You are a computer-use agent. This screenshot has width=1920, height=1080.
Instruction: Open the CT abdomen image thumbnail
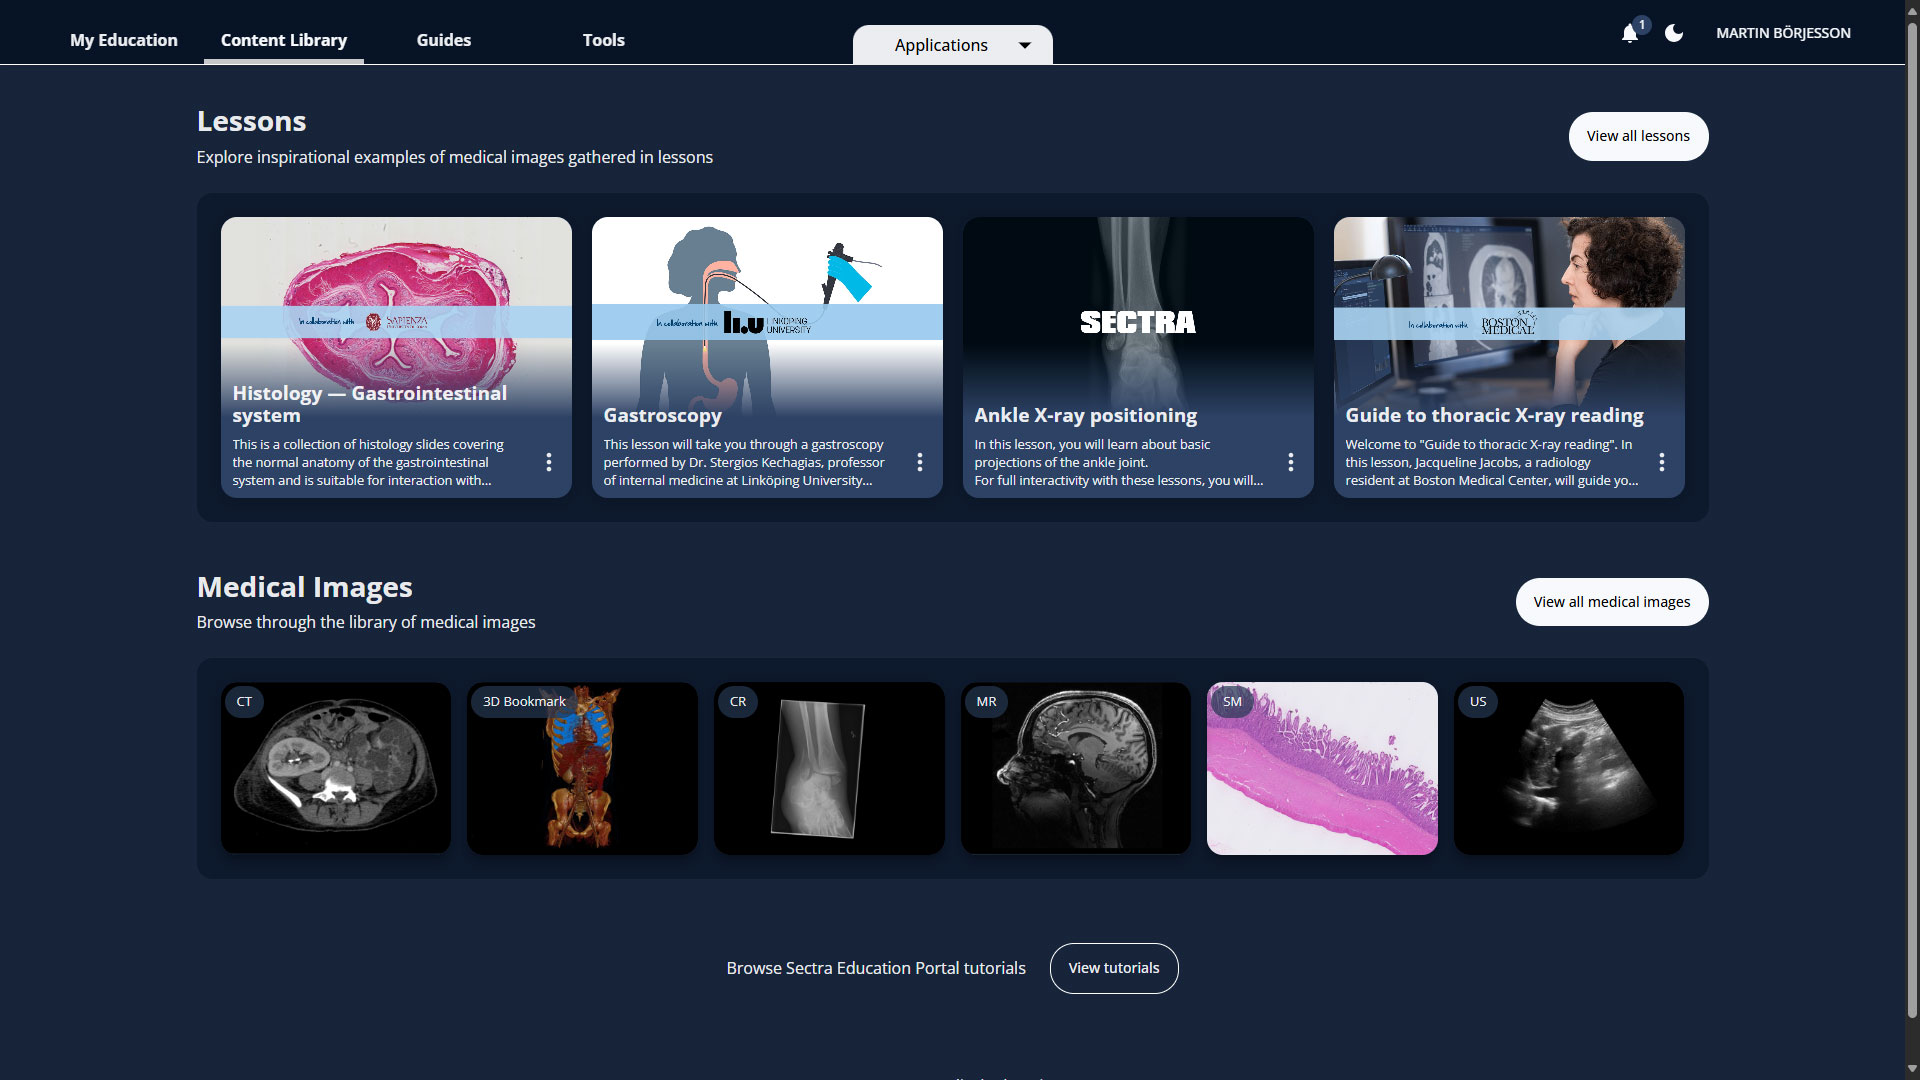pos(336,768)
